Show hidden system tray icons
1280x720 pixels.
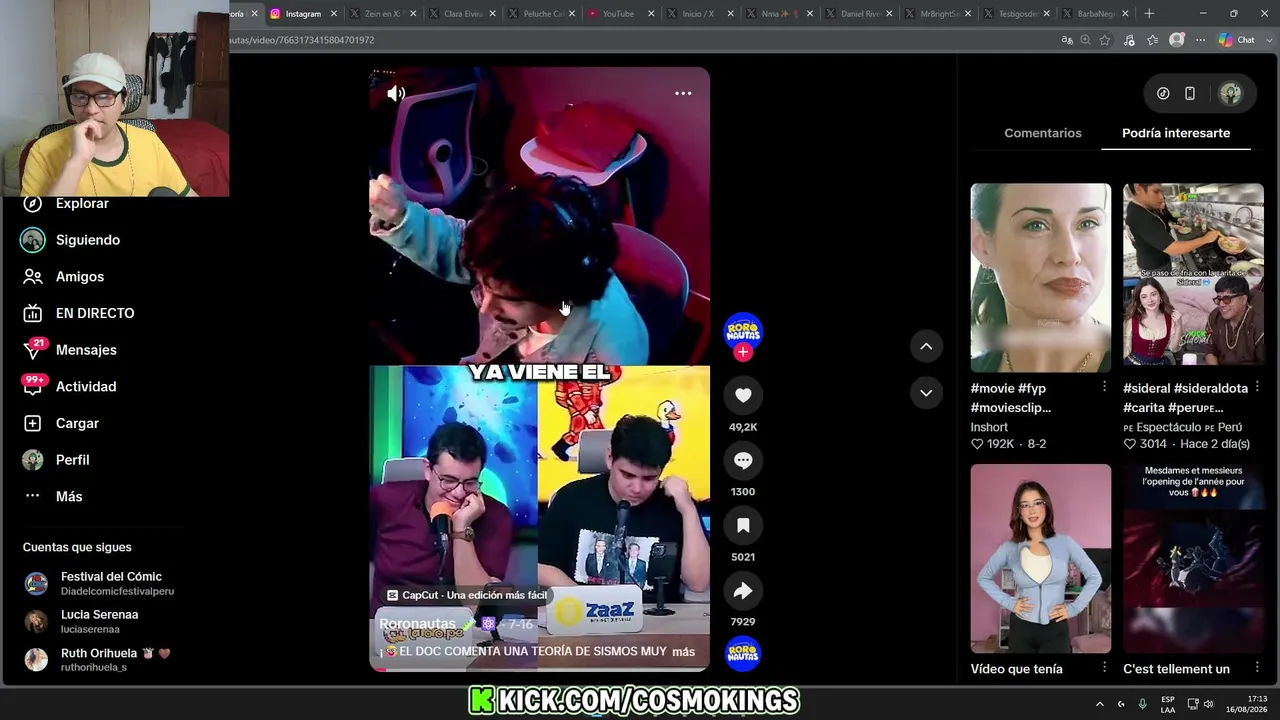point(1099,704)
